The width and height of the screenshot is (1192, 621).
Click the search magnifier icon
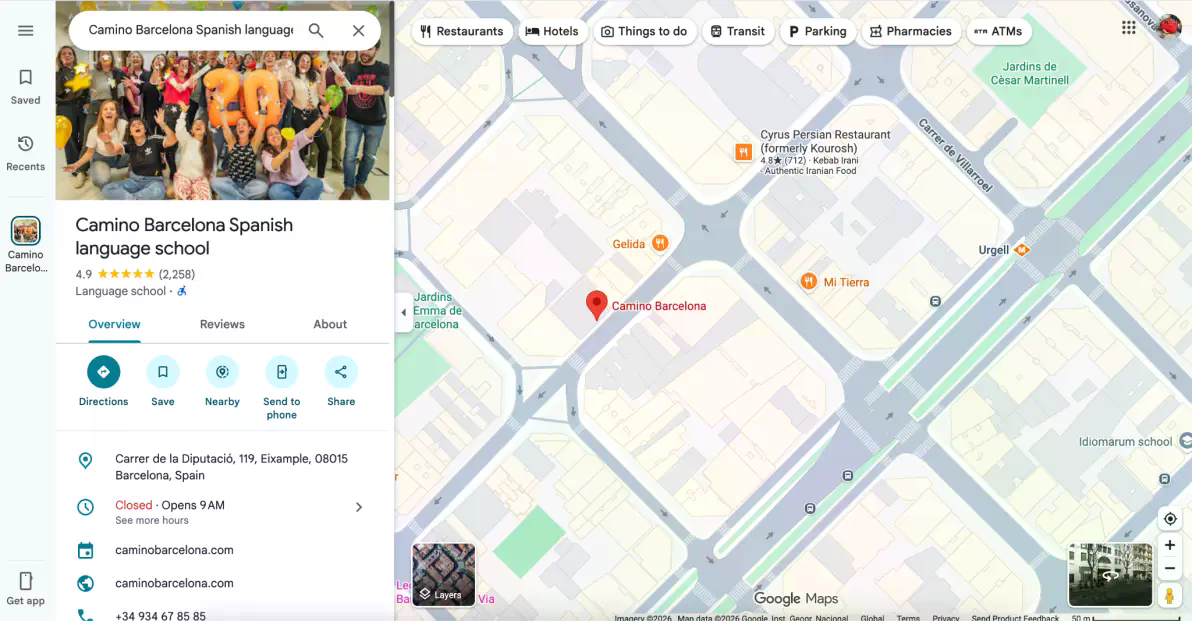point(315,30)
